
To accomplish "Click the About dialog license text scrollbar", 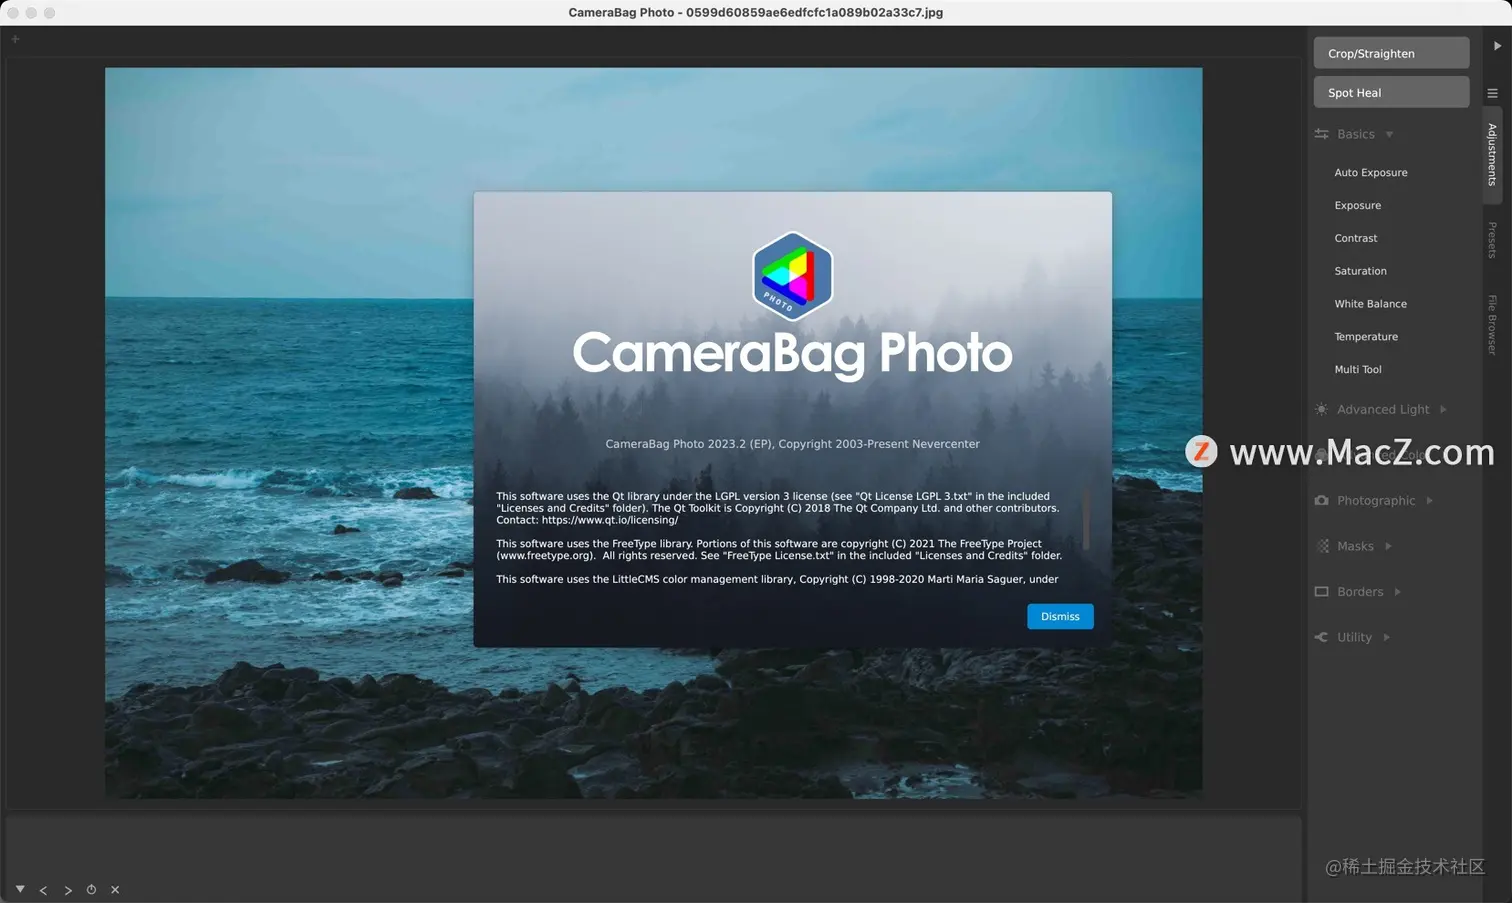I will click(1086, 518).
